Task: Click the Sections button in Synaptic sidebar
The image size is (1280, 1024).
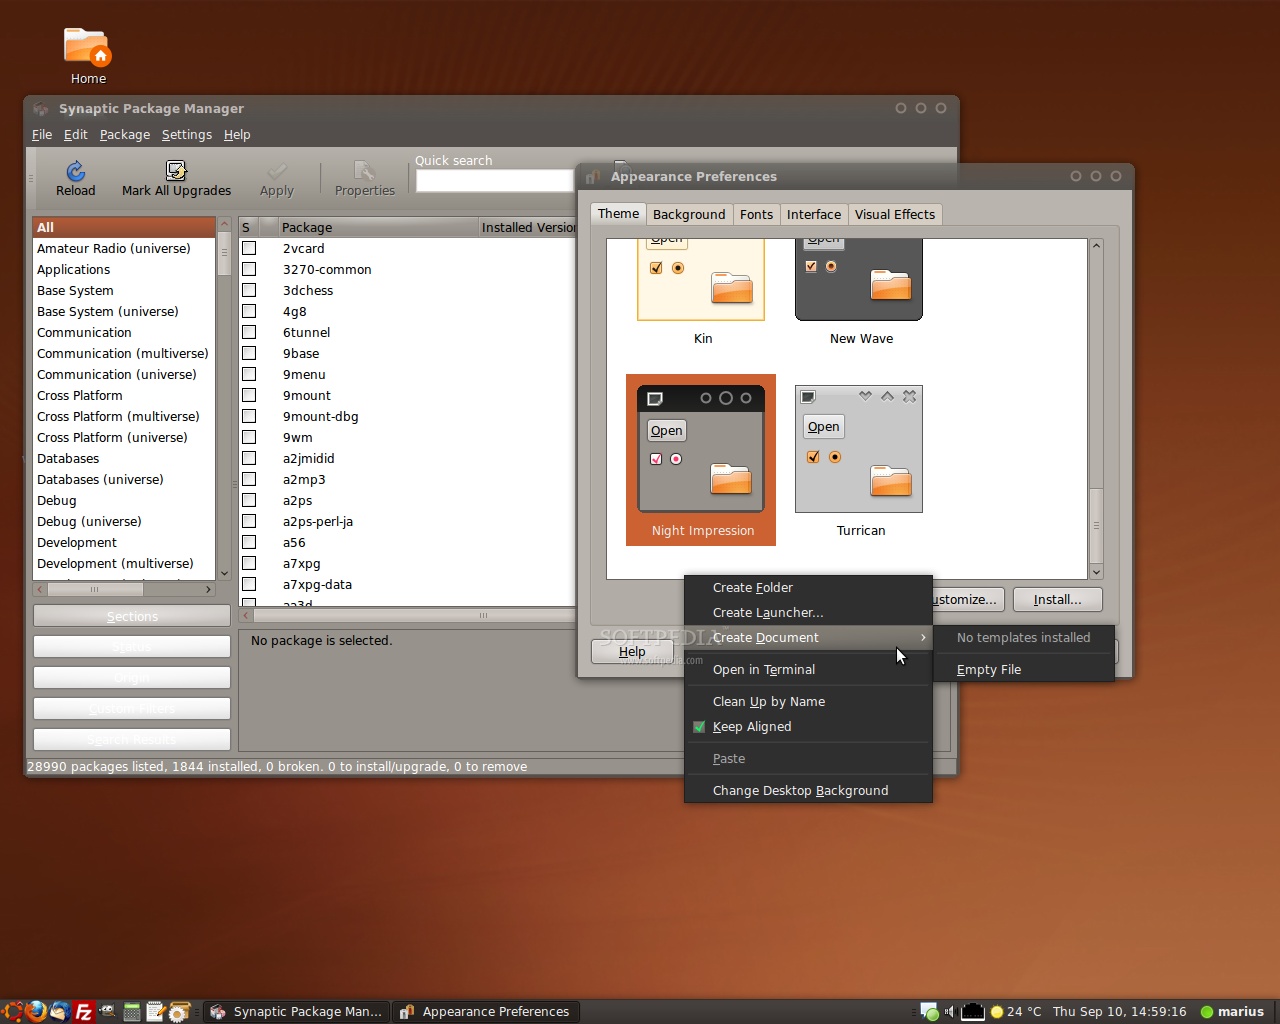Action: pyautogui.click(x=131, y=616)
